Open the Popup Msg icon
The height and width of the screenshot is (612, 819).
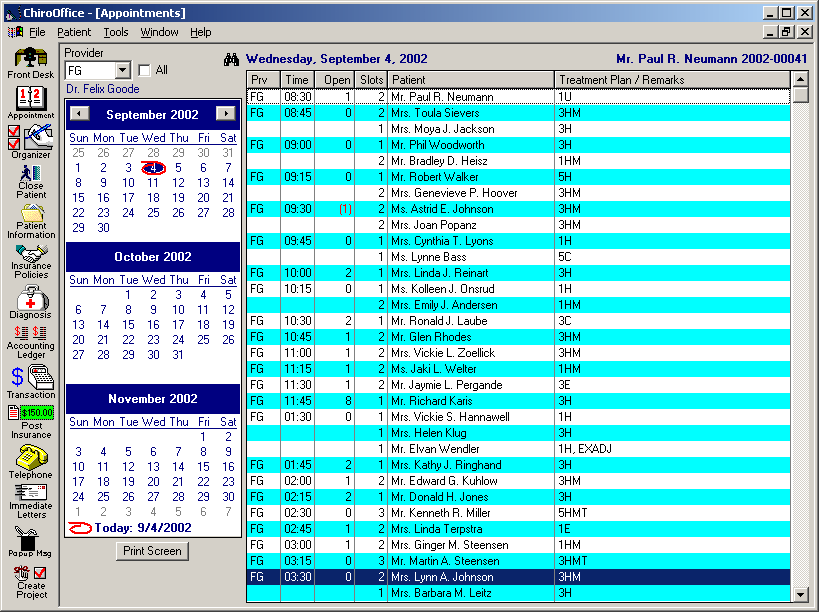tap(29, 542)
